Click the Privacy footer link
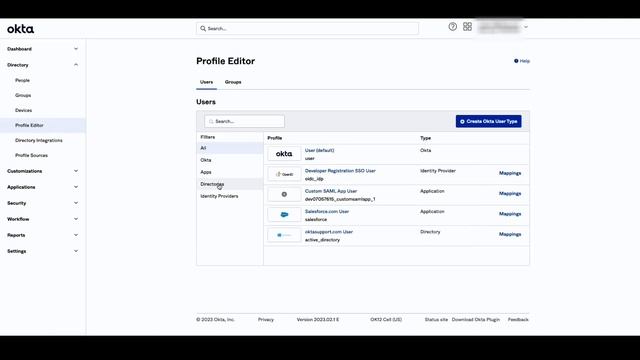640x360 pixels. click(266, 320)
